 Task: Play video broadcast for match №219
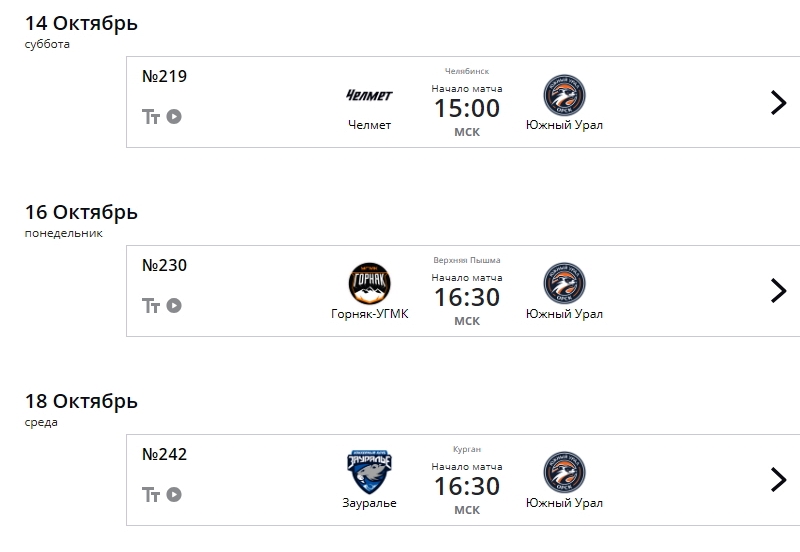coord(174,117)
